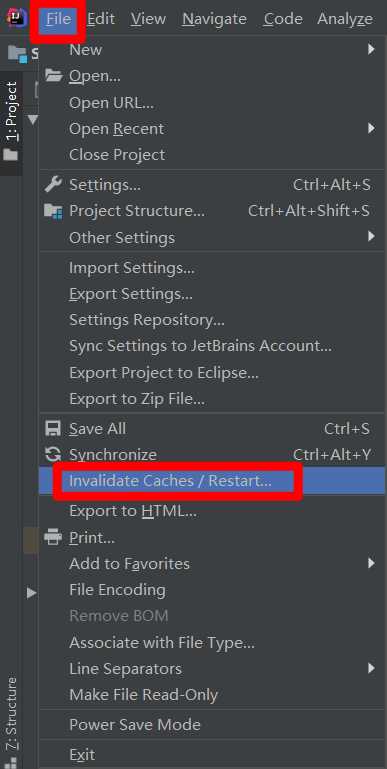This screenshot has width=387, height=769.
Task: Click the IntelliJ IDEA logo icon
Action: pyautogui.click(x=16, y=18)
